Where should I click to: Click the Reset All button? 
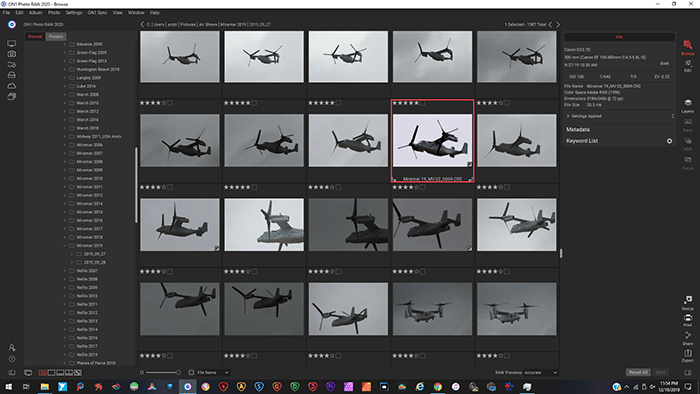(x=638, y=373)
